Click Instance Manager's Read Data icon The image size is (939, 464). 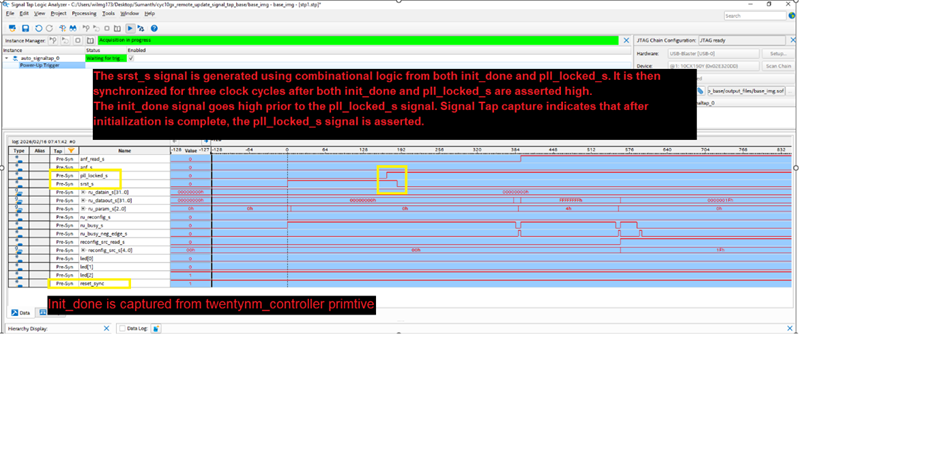point(90,40)
